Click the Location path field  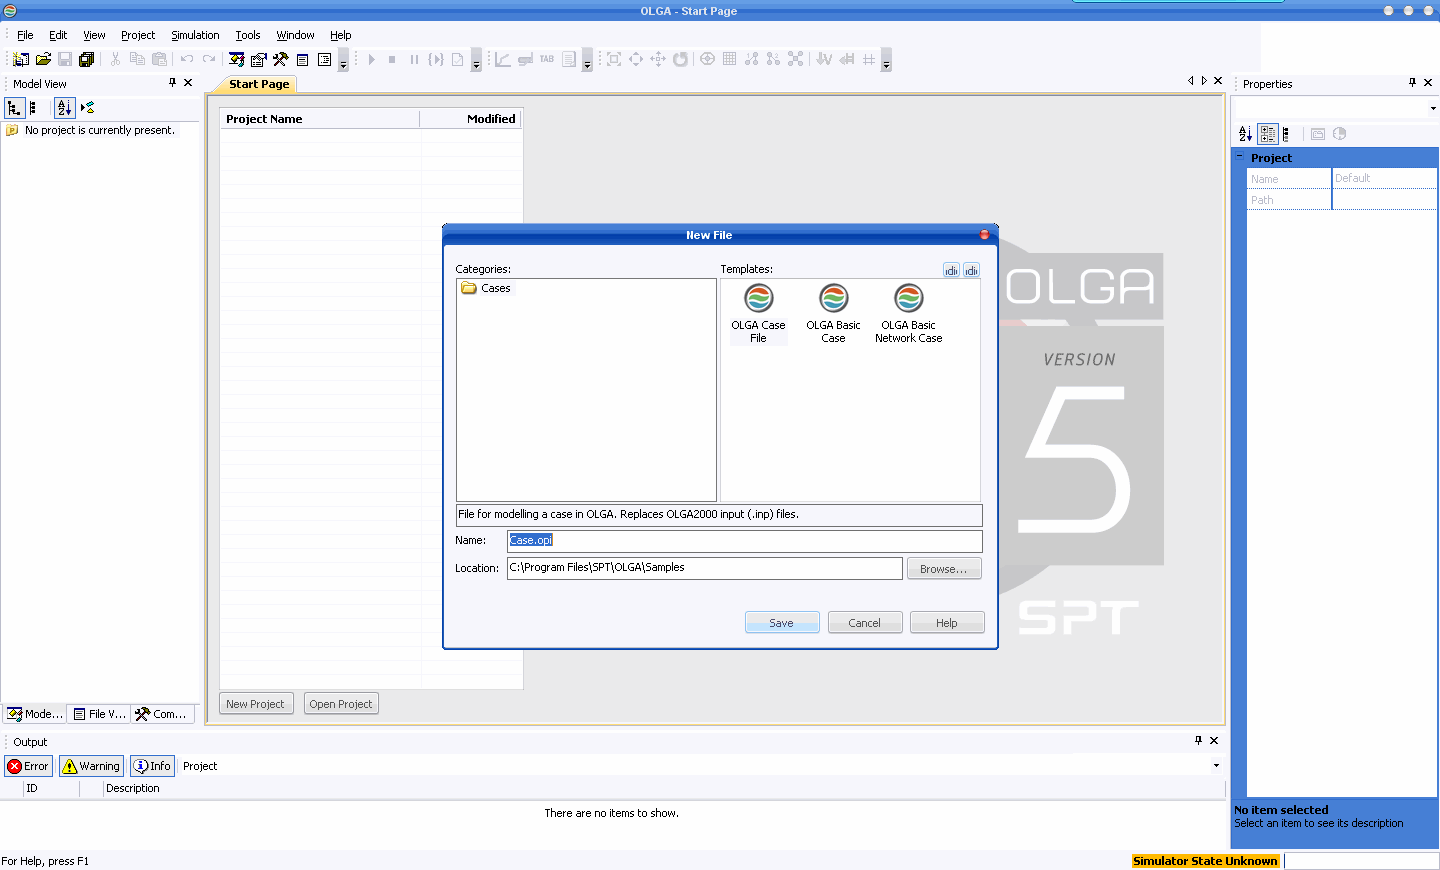(704, 568)
